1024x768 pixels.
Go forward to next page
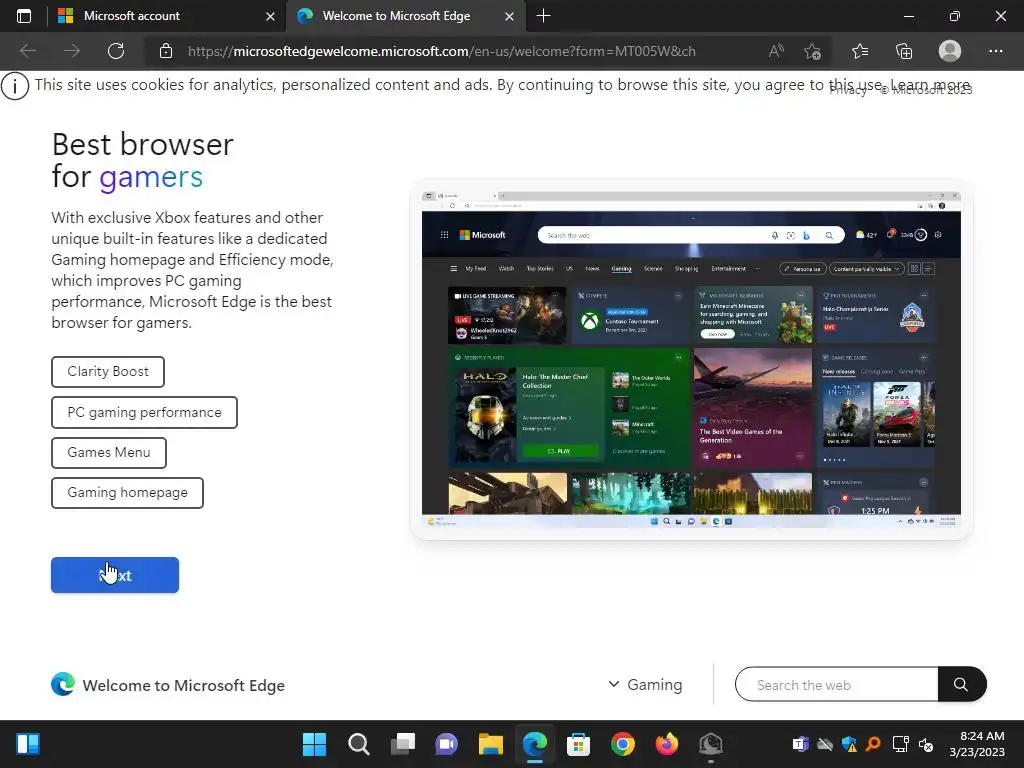72,51
